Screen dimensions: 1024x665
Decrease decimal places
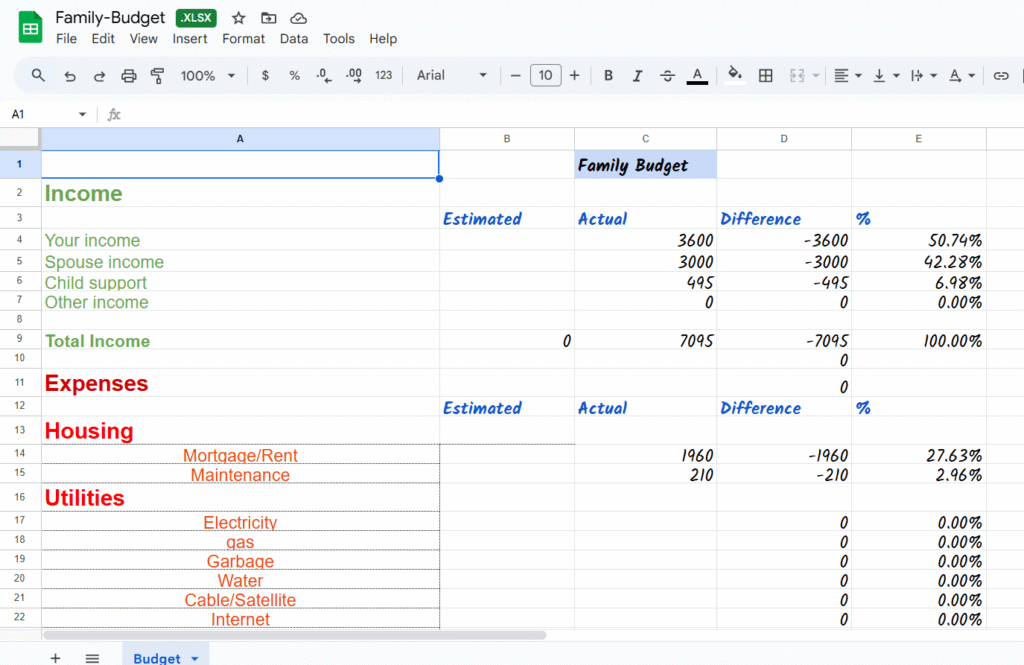pyautogui.click(x=323, y=76)
